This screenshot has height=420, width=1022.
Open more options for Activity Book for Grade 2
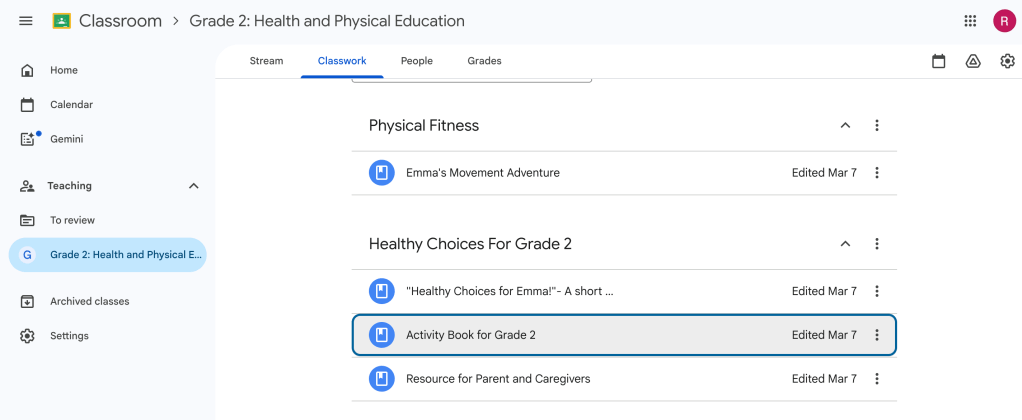877,335
